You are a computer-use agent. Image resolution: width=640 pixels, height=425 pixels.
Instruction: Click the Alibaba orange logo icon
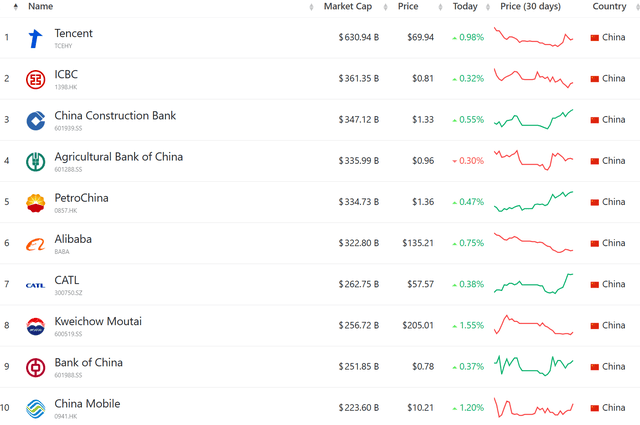point(36,244)
